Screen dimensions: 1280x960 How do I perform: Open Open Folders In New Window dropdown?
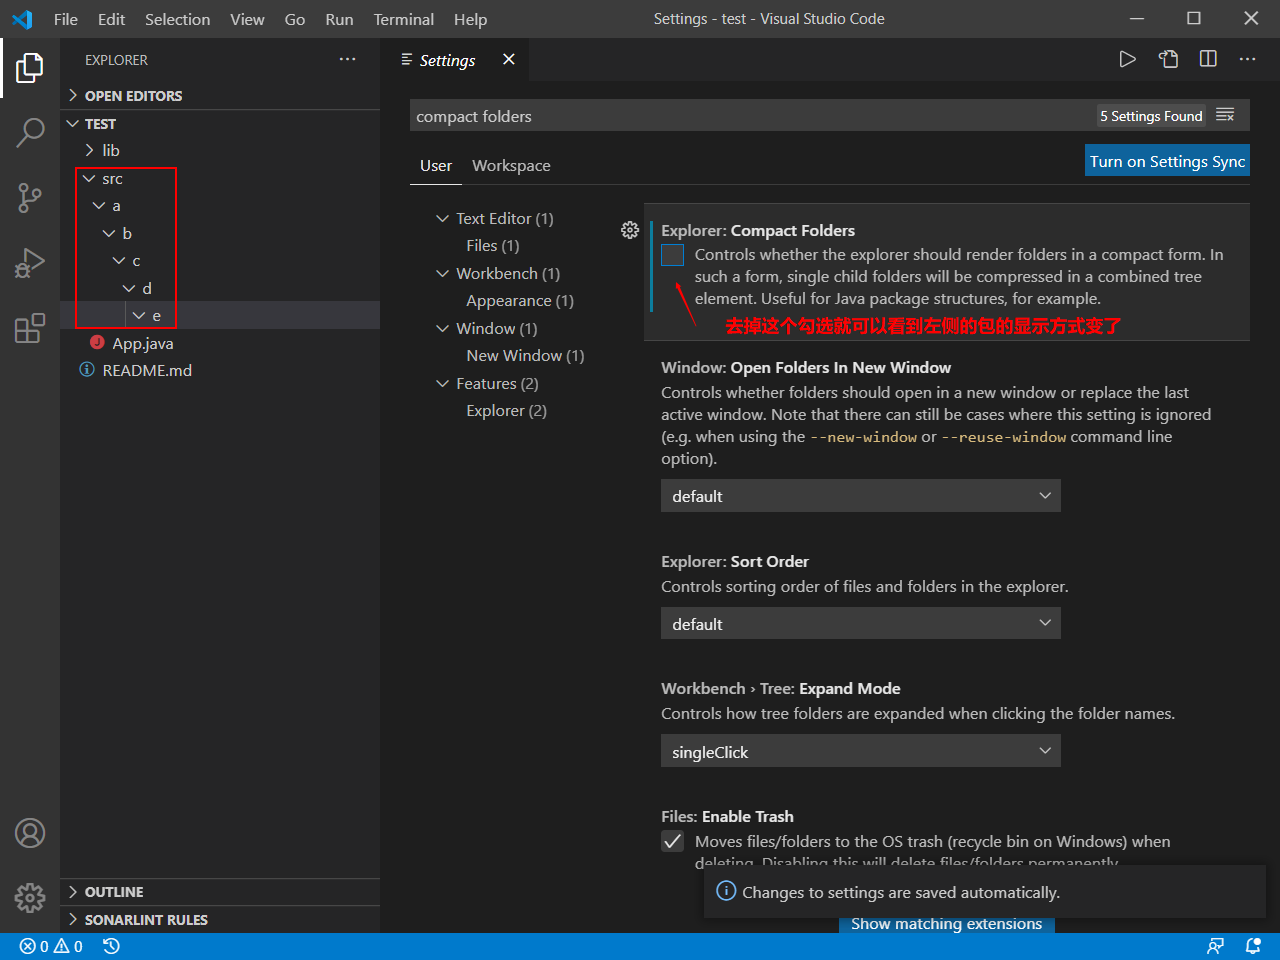point(860,496)
